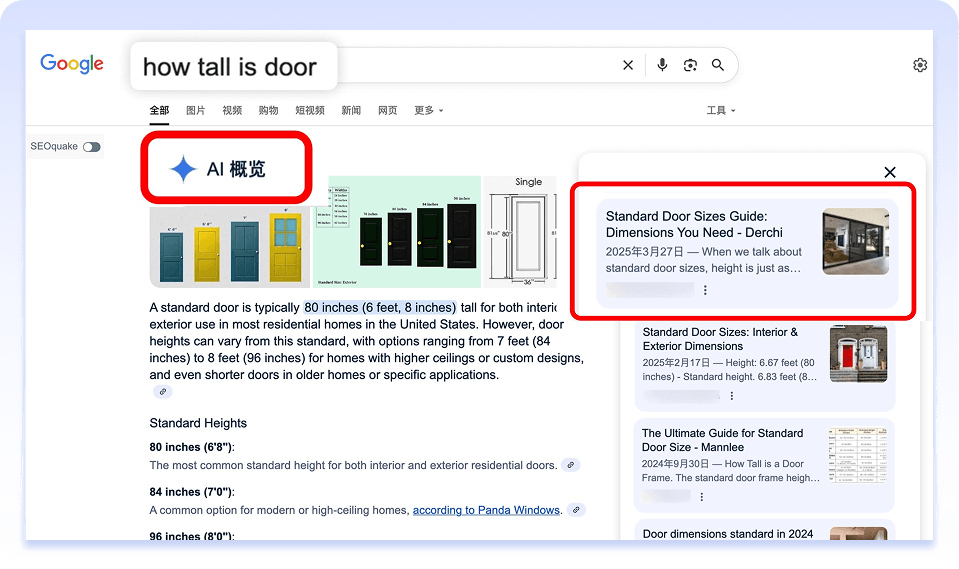This screenshot has height=569, width=959.
Task: Toggle the SEOquake switch
Action: click(x=92, y=147)
